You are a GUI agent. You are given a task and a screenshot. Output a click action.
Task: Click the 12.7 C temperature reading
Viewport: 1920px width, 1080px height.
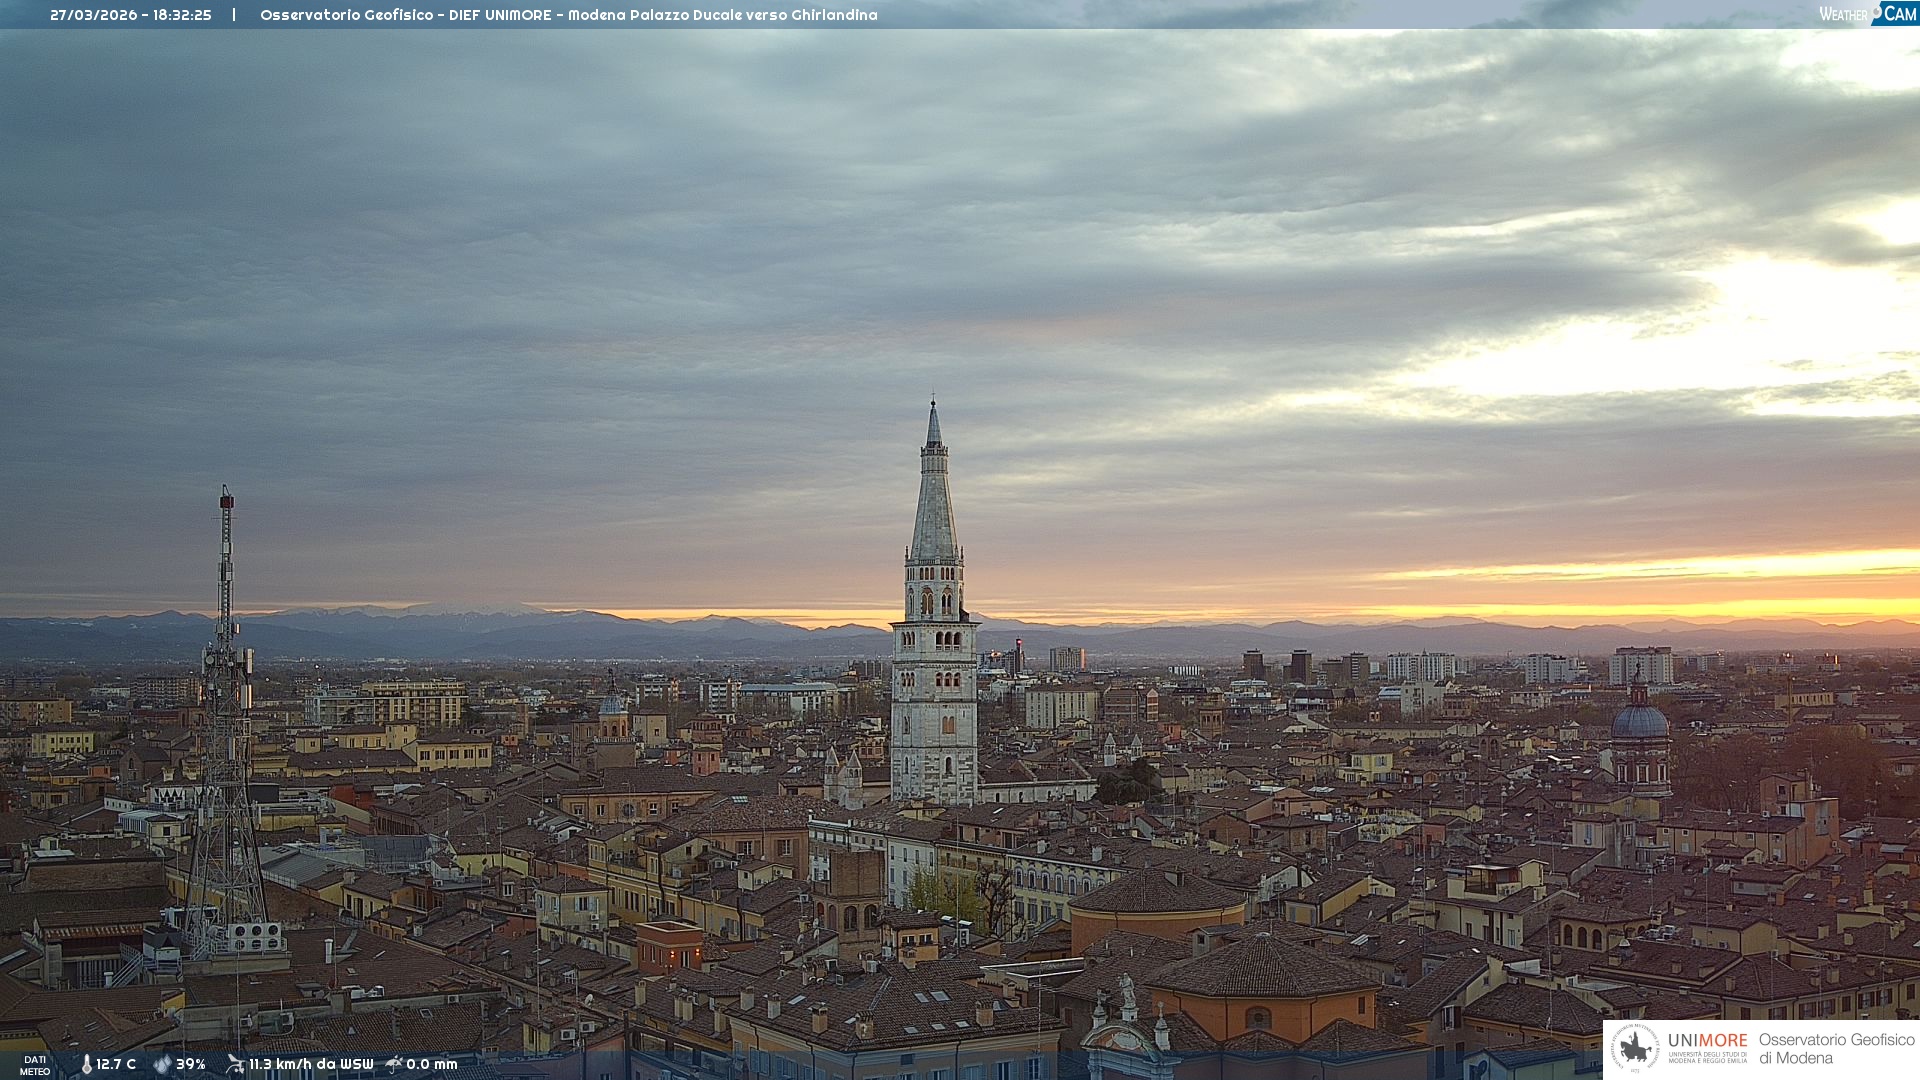click(x=116, y=1064)
